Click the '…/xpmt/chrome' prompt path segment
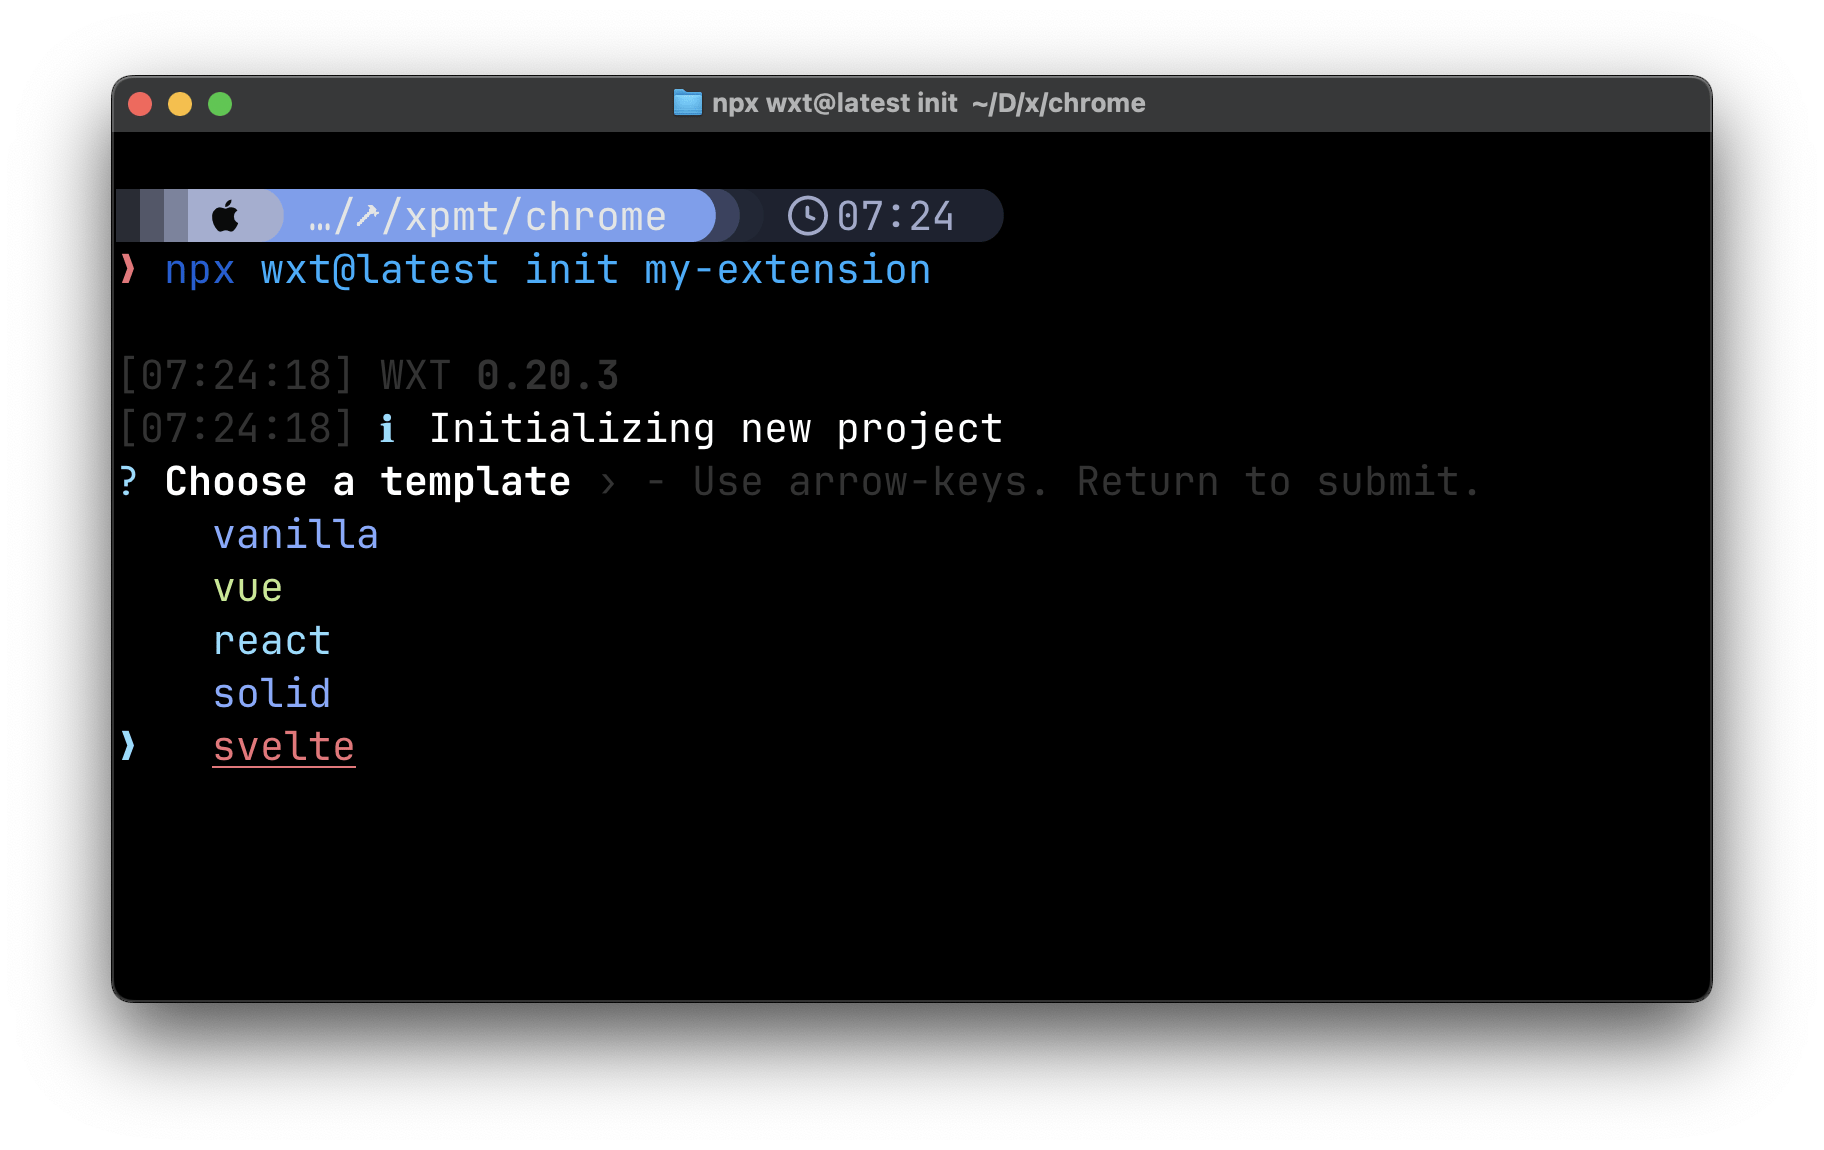 (x=487, y=216)
